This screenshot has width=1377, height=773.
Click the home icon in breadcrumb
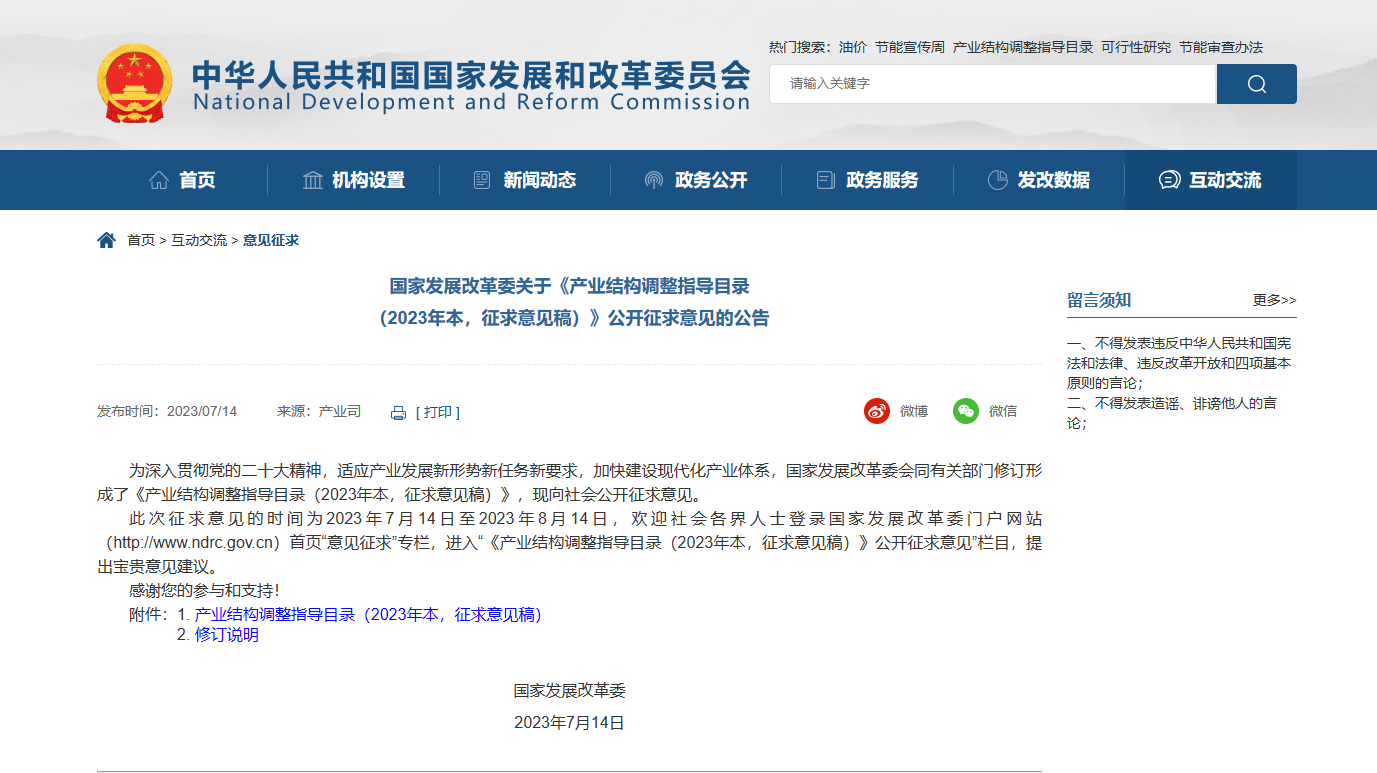point(107,240)
